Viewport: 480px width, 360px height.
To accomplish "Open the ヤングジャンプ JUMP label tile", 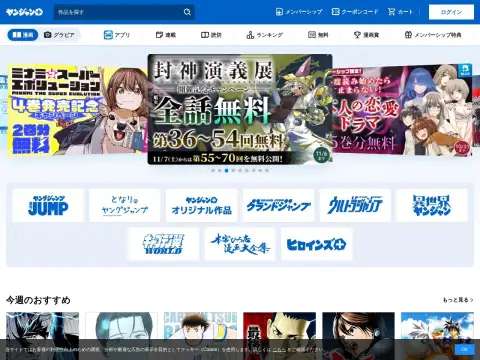I will coord(48,205).
